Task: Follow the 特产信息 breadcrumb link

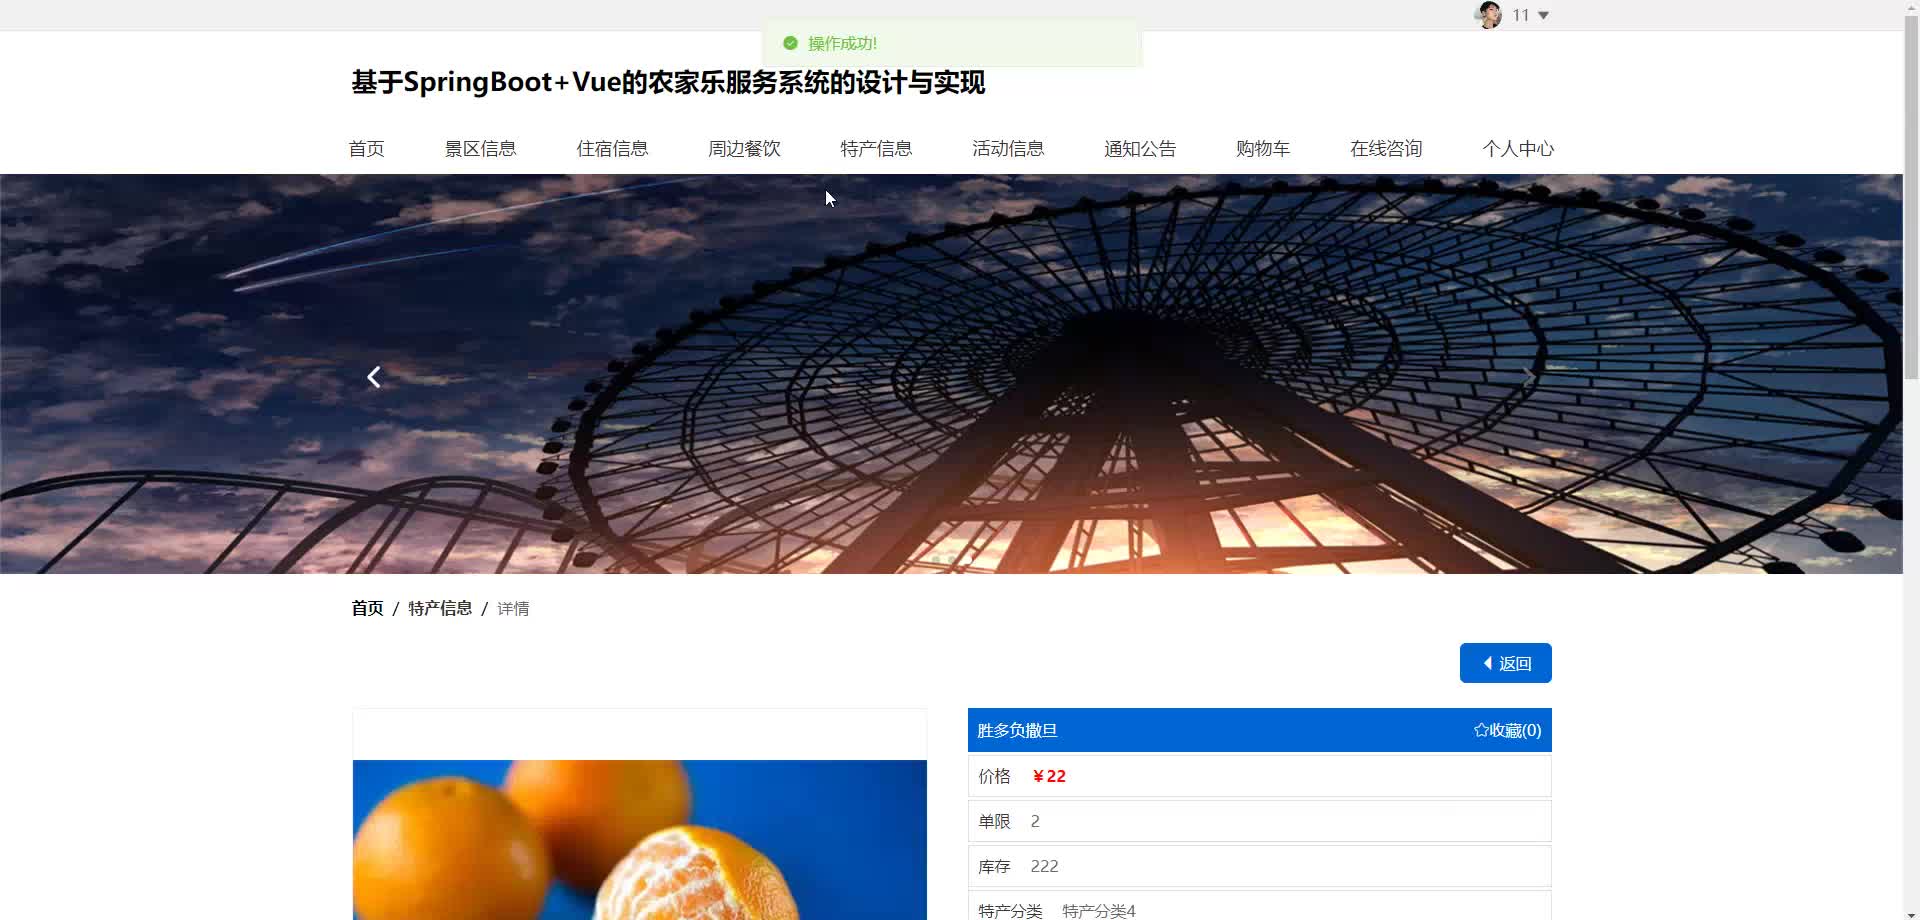Action: (x=440, y=608)
